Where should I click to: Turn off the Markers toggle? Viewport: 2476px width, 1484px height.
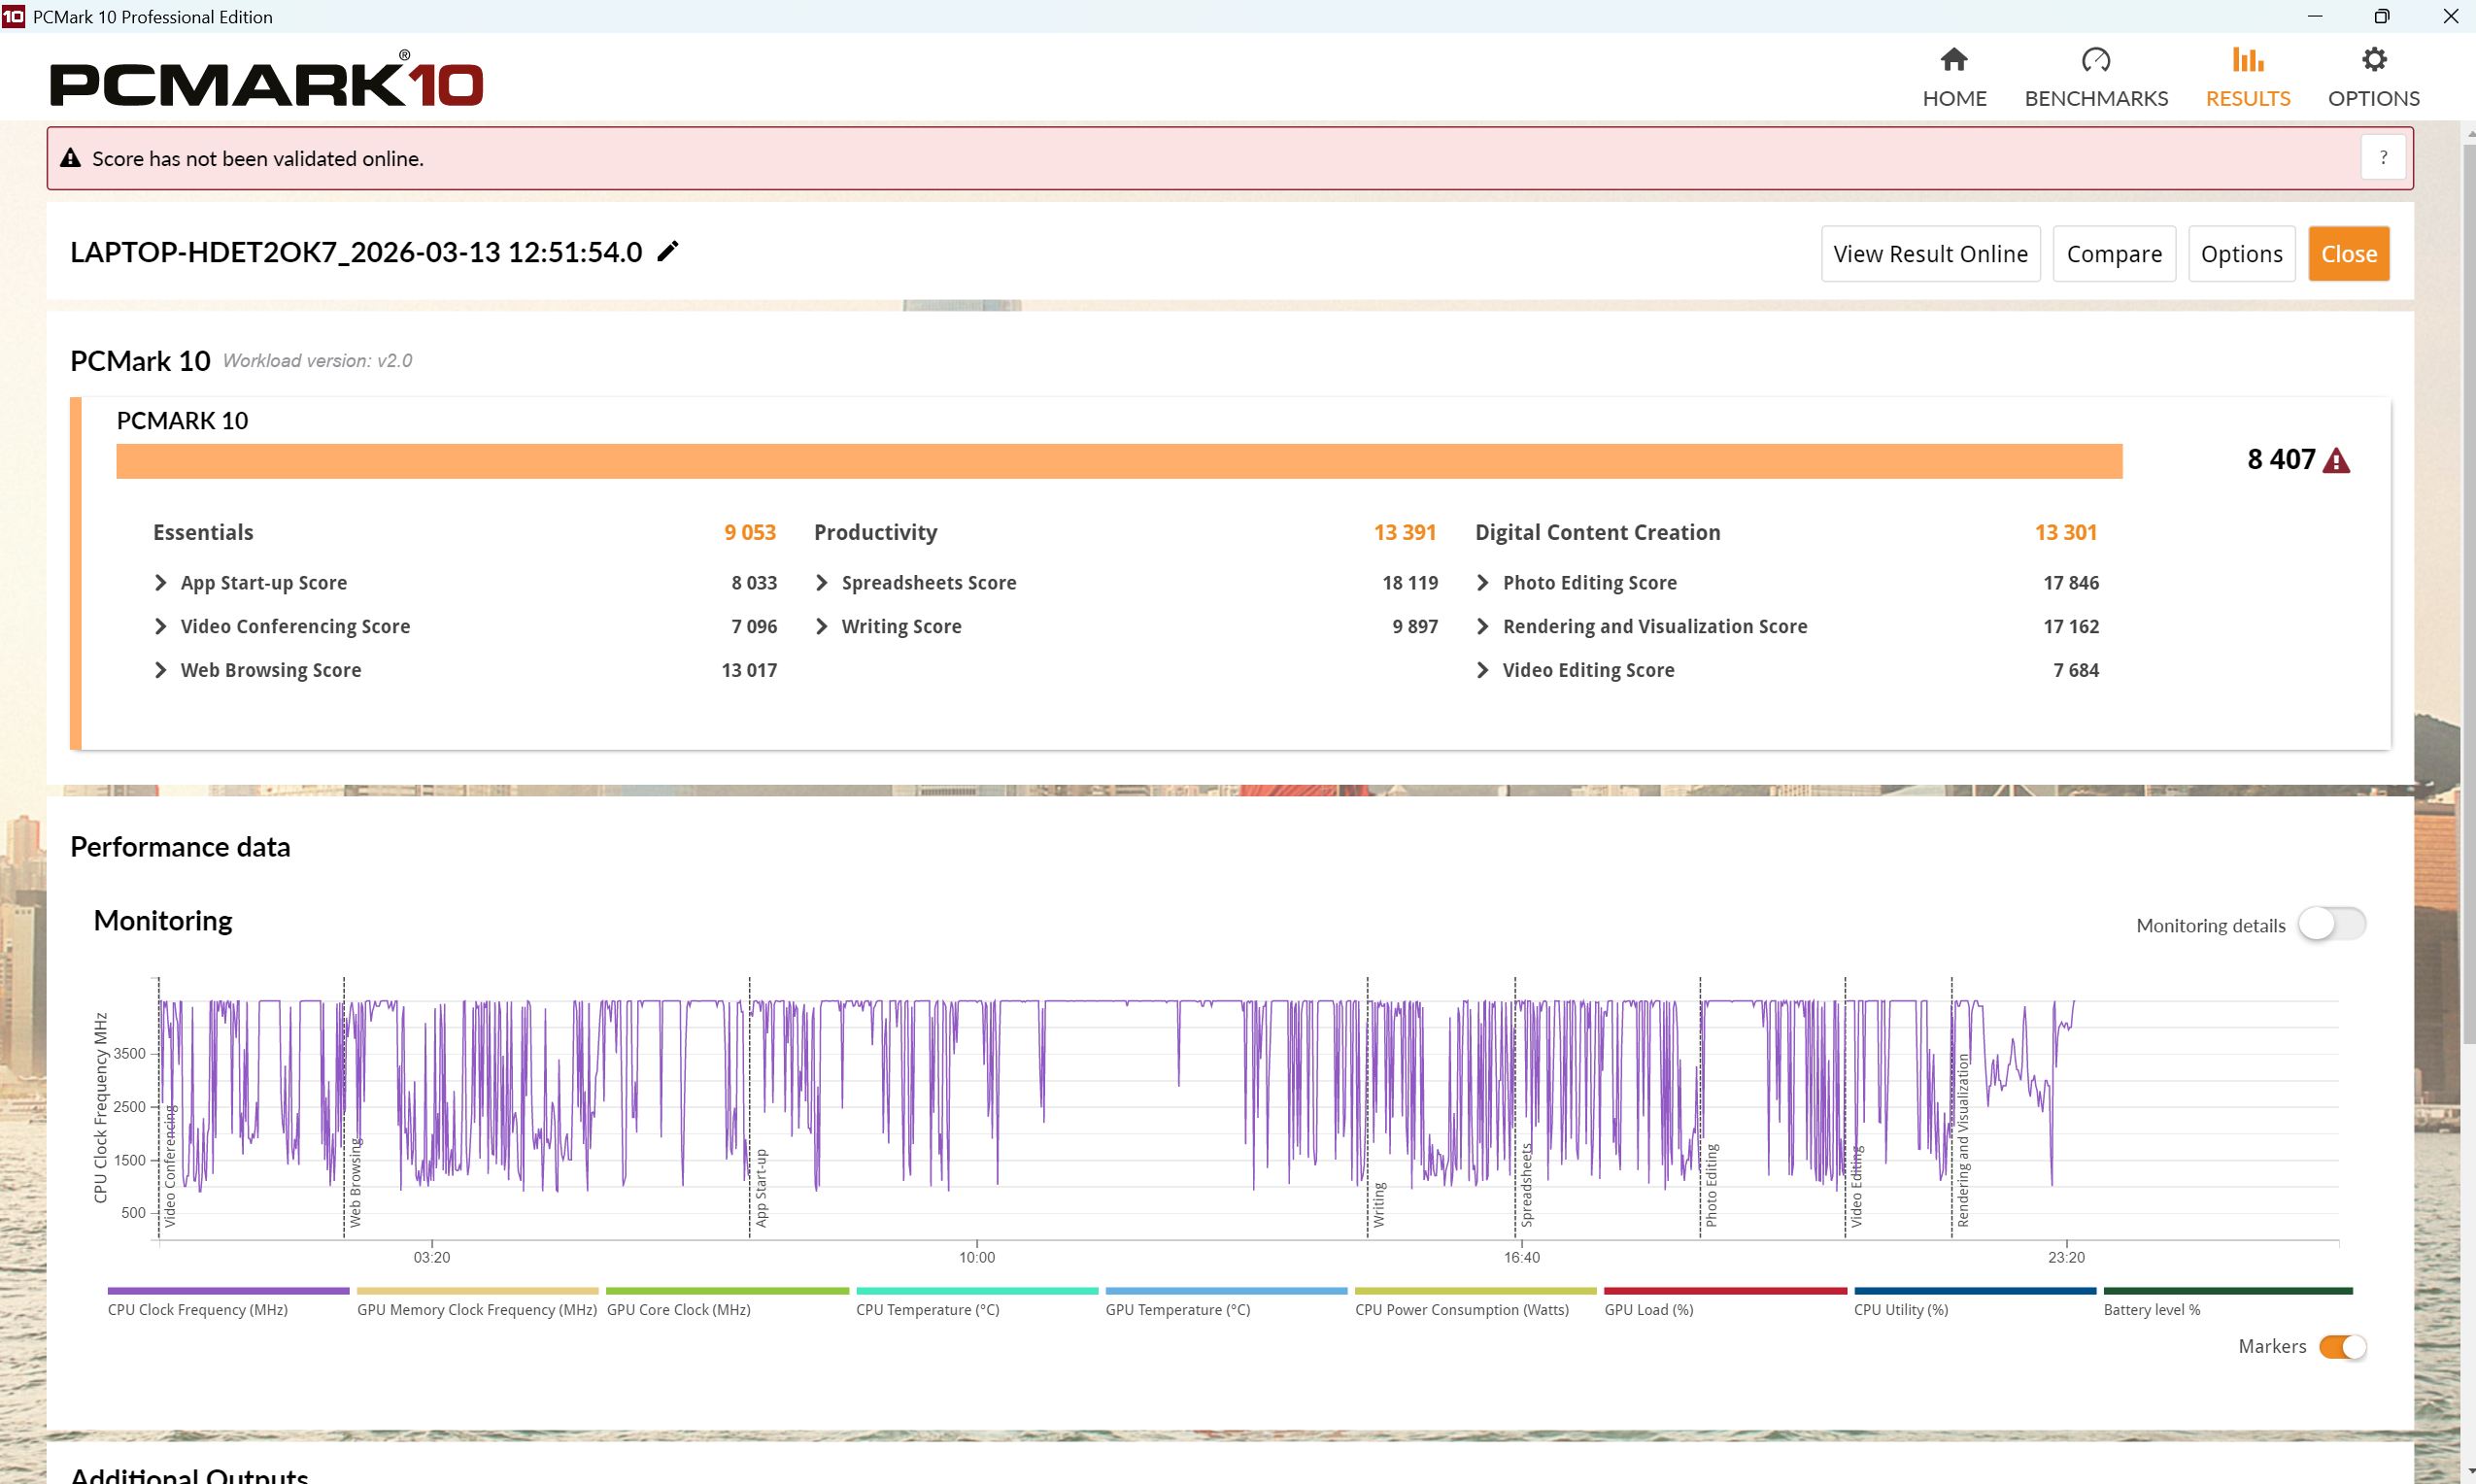(2342, 1346)
